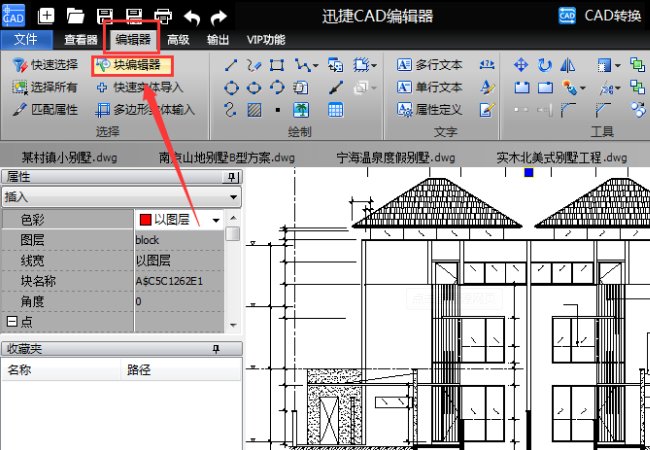650x450 pixels.
Task: Click the print icon in the title bar
Action: coord(163,16)
